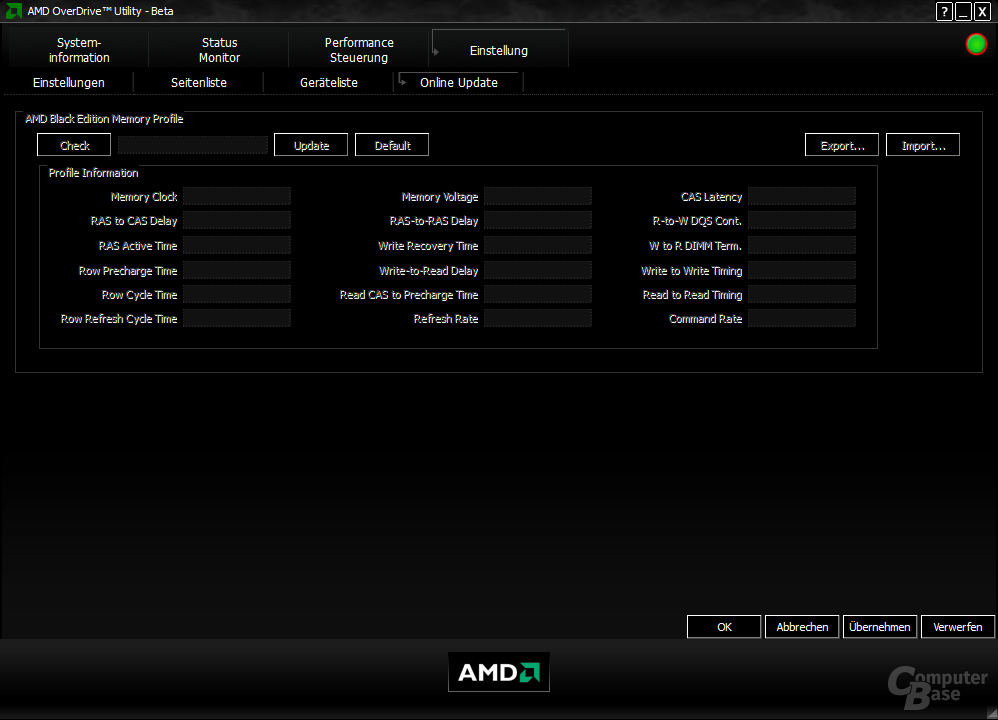Click the Memory Clock field

[x=237, y=196]
